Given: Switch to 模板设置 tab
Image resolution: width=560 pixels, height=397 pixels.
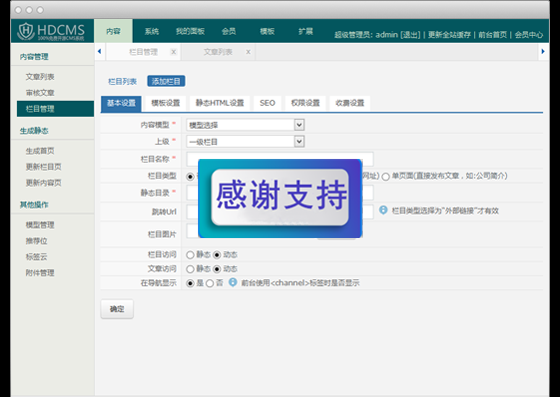Looking at the screenshot, I should (166, 103).
